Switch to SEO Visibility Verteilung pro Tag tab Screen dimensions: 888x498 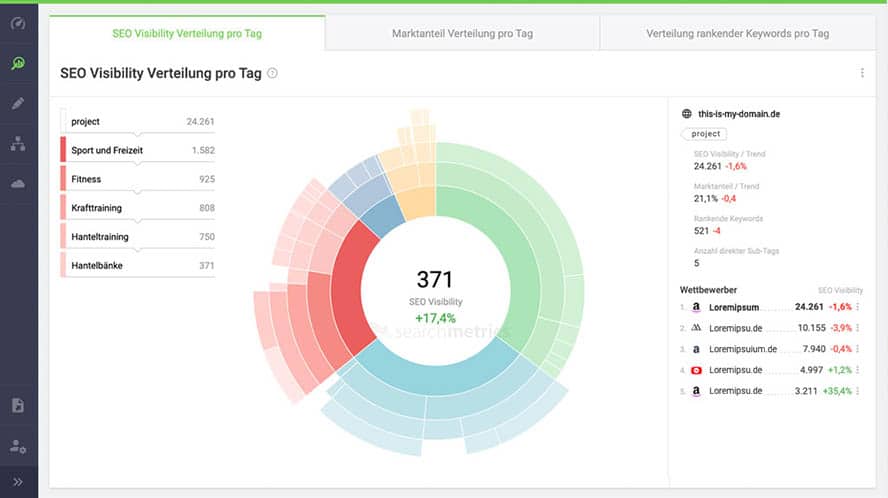click(187, 33)
